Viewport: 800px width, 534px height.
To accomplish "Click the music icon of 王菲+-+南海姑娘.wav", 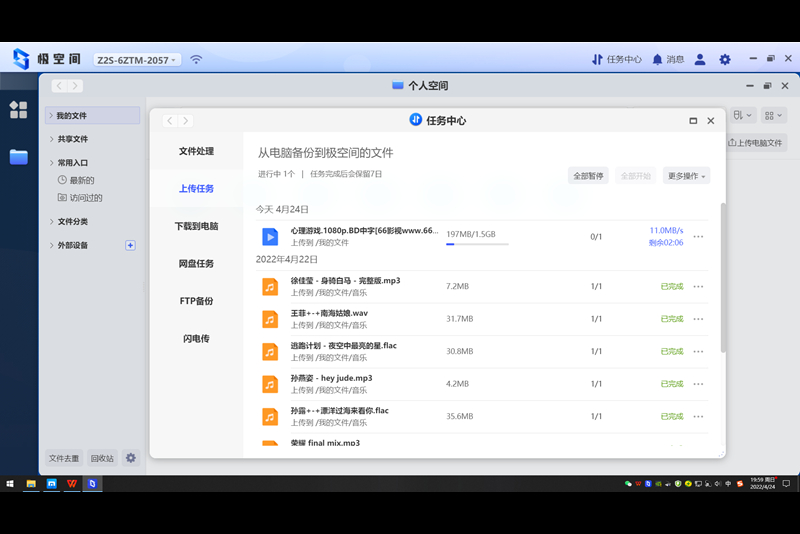I will [270, 319].
